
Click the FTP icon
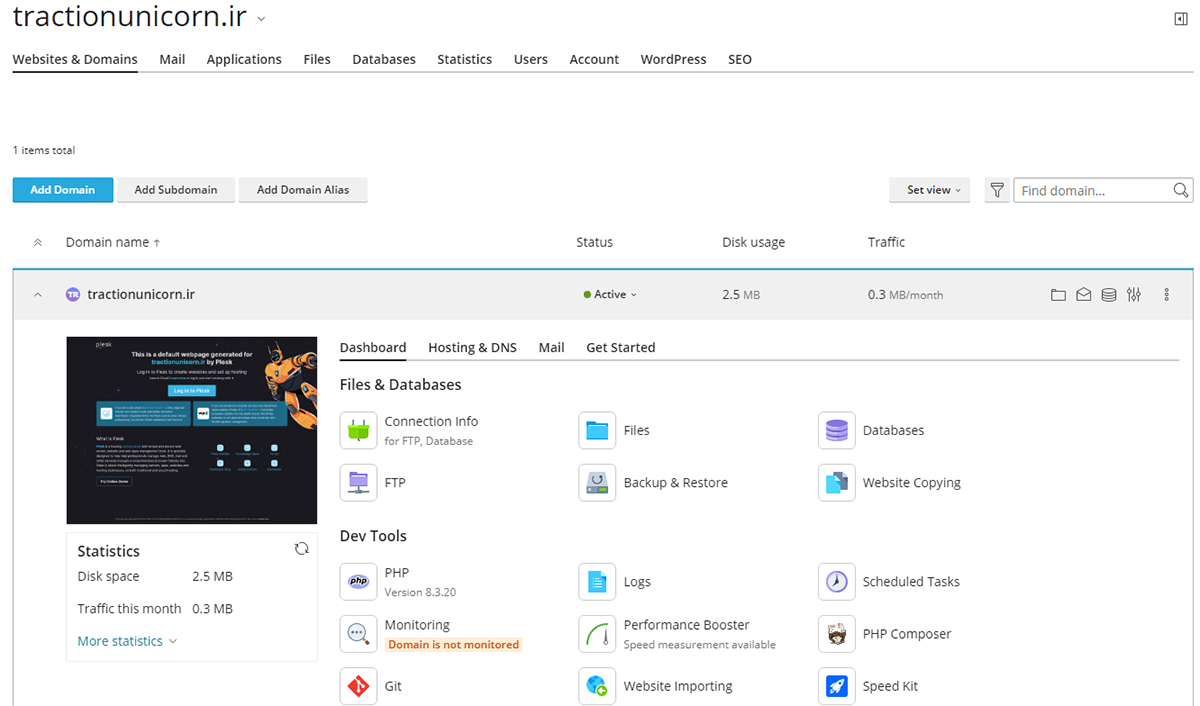(x=358, y=482)
